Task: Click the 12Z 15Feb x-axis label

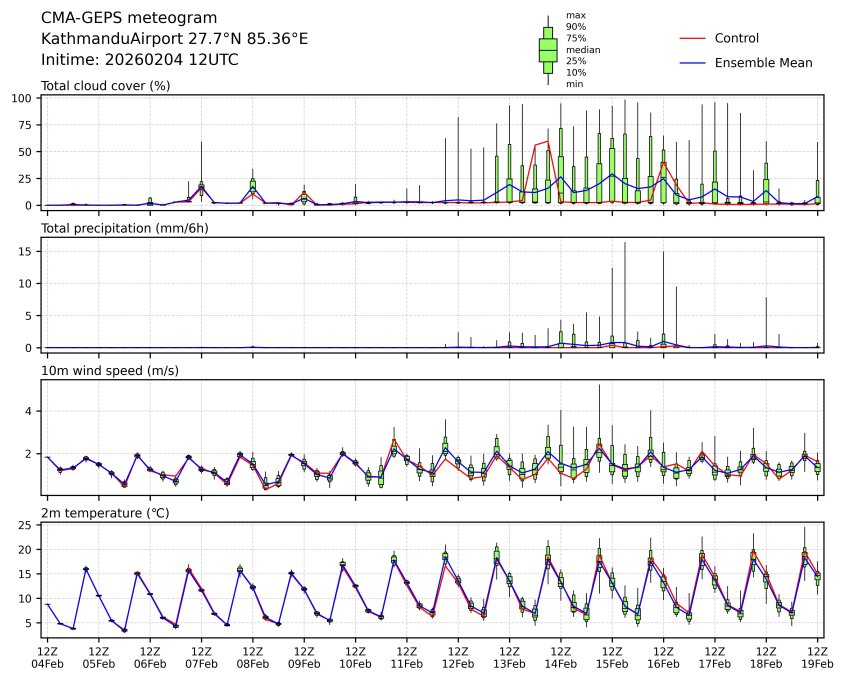Action: (x=612, y=656)
